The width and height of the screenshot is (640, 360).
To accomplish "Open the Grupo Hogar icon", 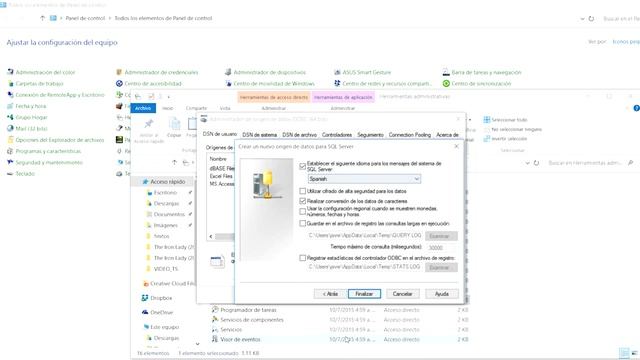I will point(10,117).
